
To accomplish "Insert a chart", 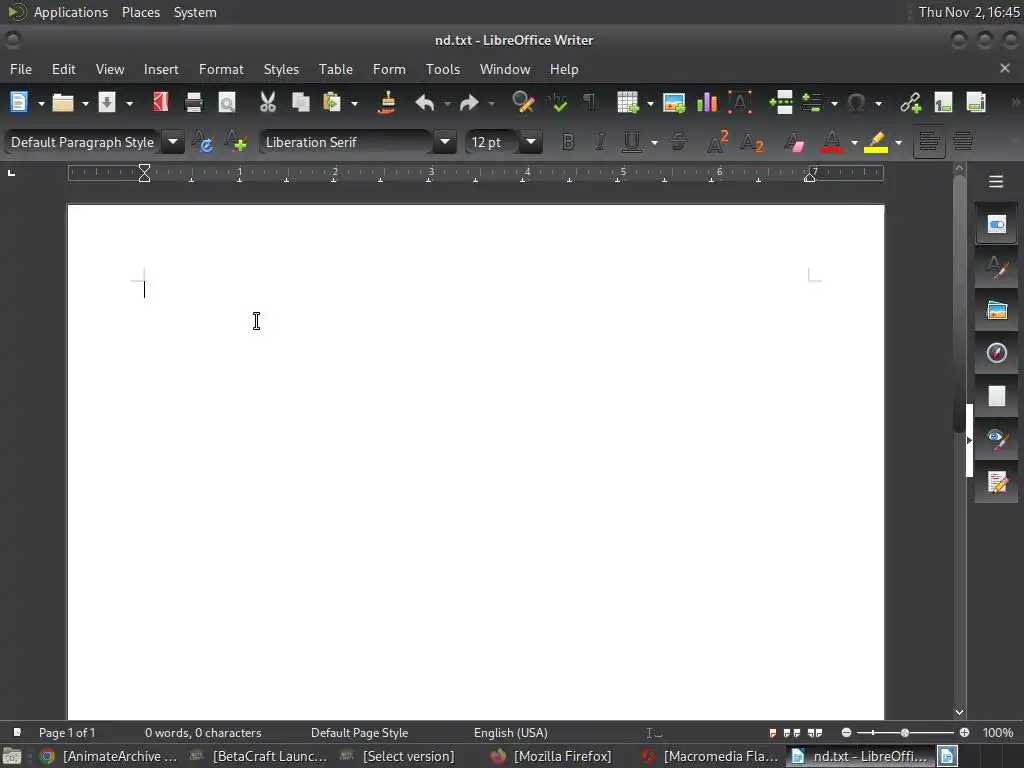I will (x=707, y=103).
